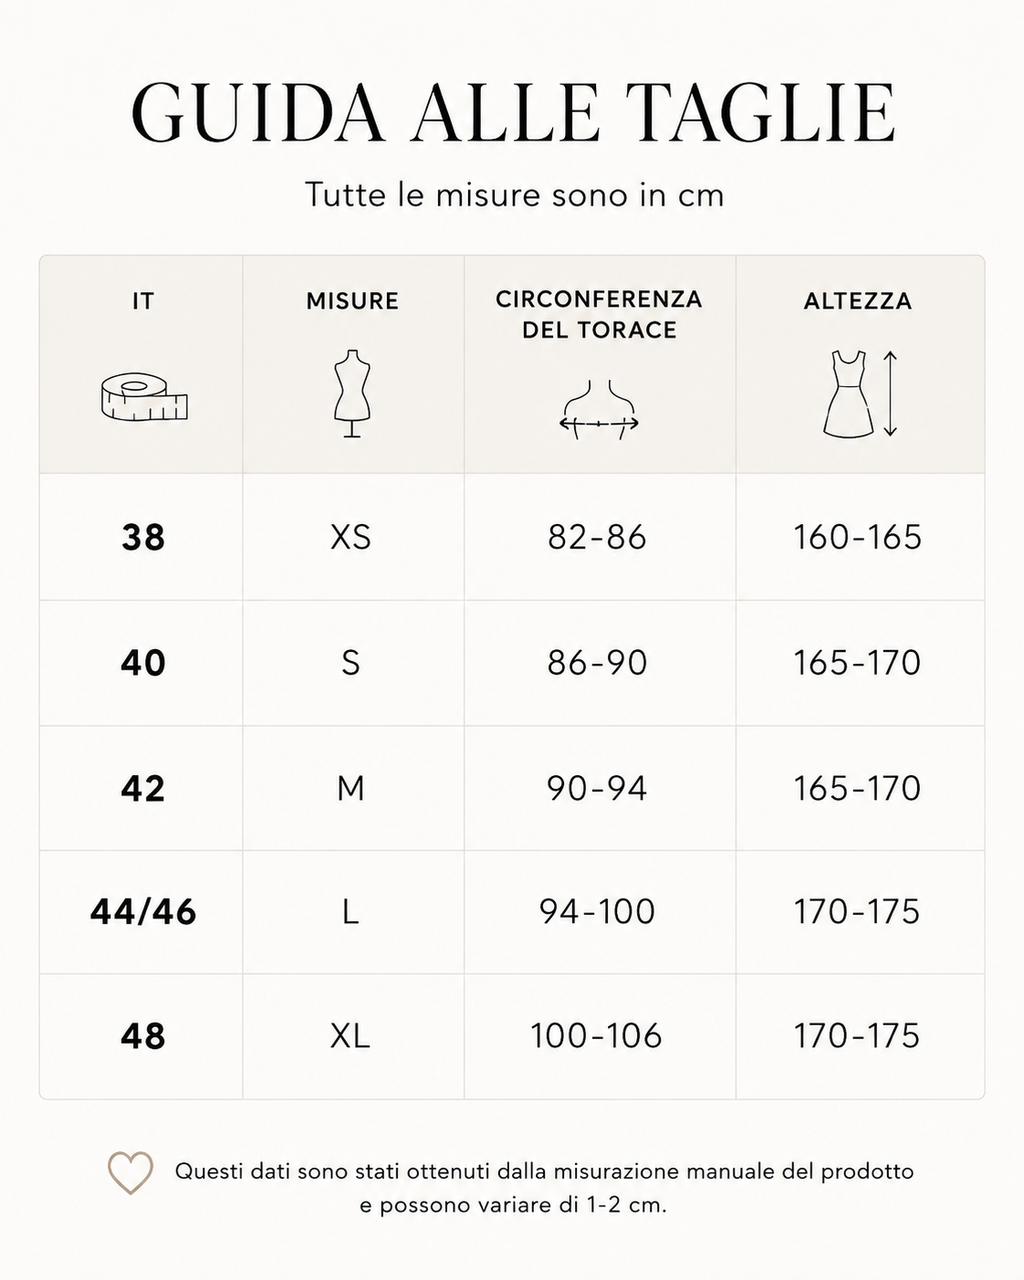Viewport: 1024px width, 1280px height.
Task: Click the 82-86 chest measurement
Action: point(597,538)
